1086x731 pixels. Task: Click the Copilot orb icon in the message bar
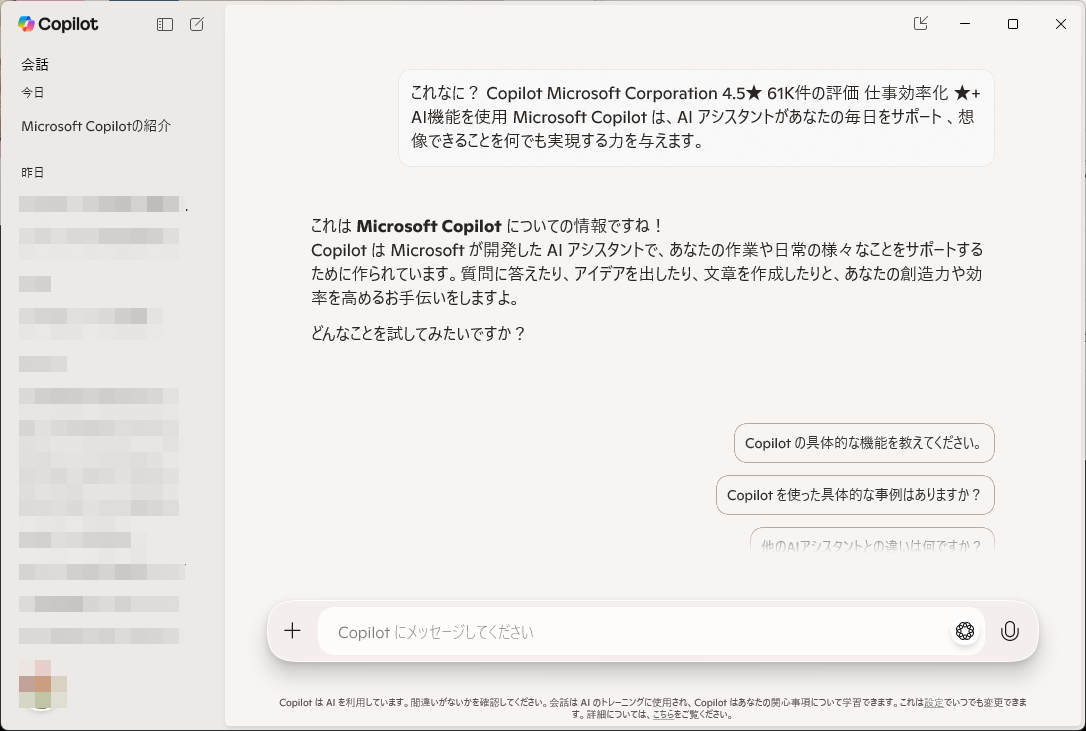(964, 631)
